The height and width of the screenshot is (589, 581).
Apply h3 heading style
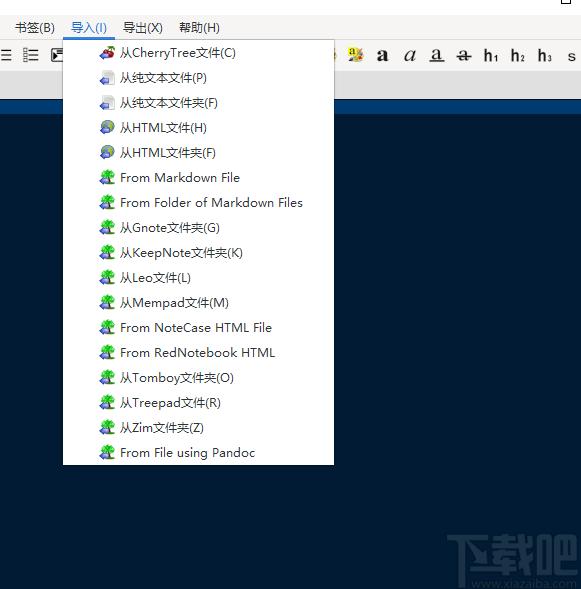[x=545, y=56]
